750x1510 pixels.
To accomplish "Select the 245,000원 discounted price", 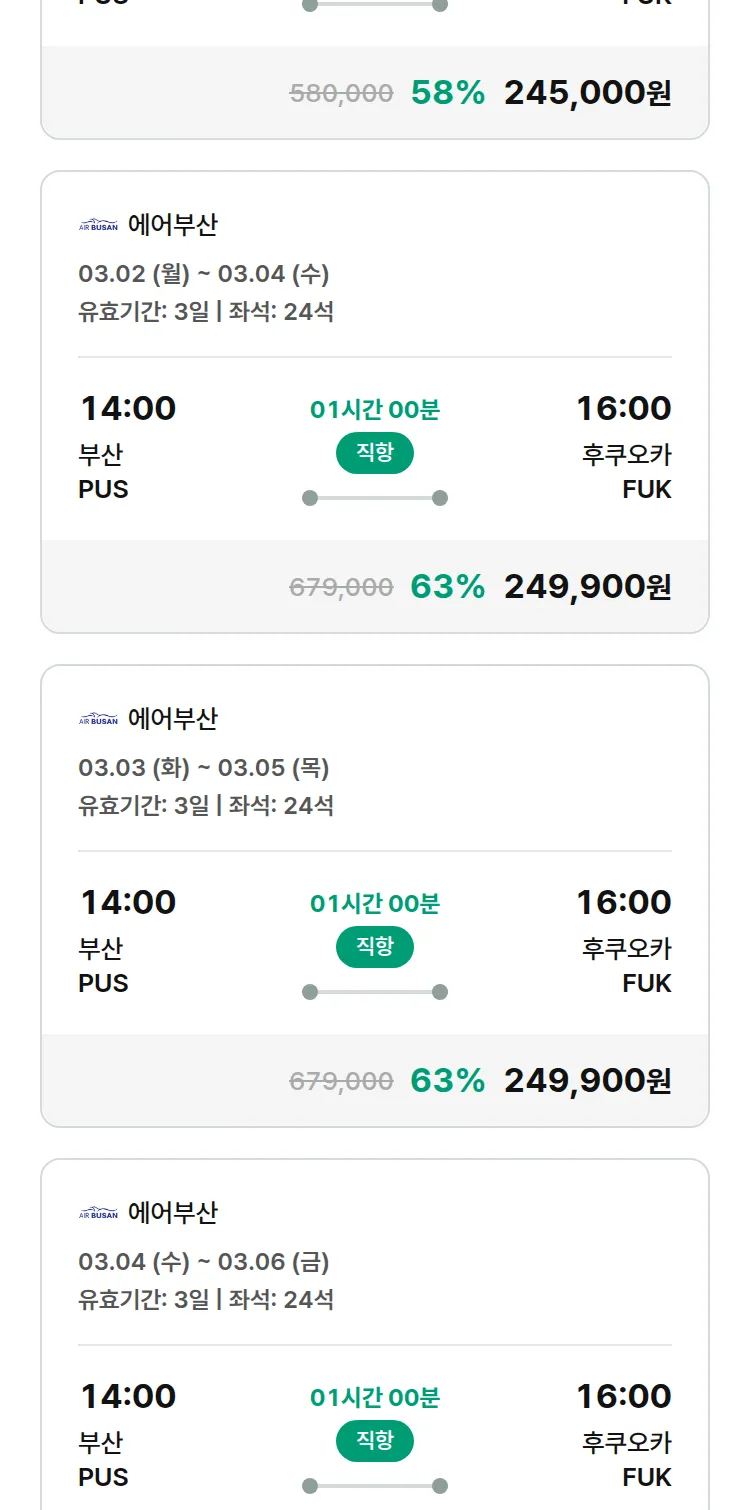I will (x=587, y=93).
